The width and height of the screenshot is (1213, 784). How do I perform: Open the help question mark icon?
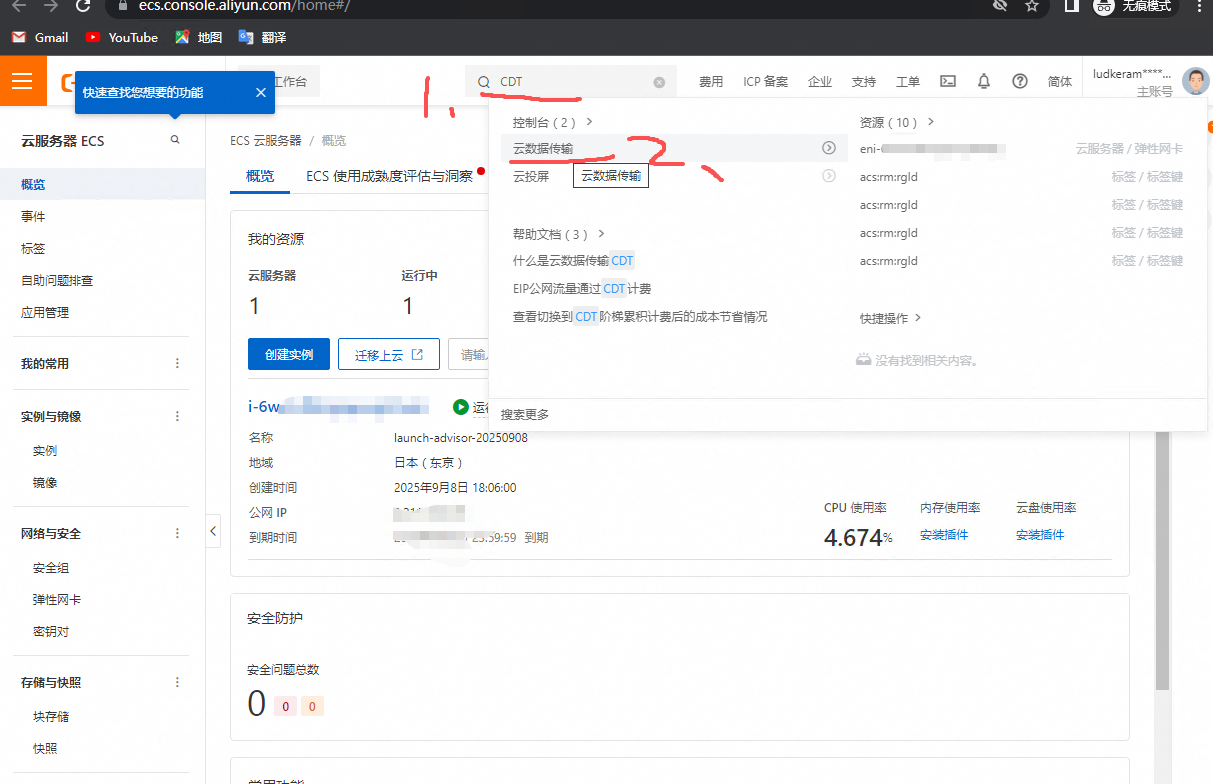[1020, 82]
